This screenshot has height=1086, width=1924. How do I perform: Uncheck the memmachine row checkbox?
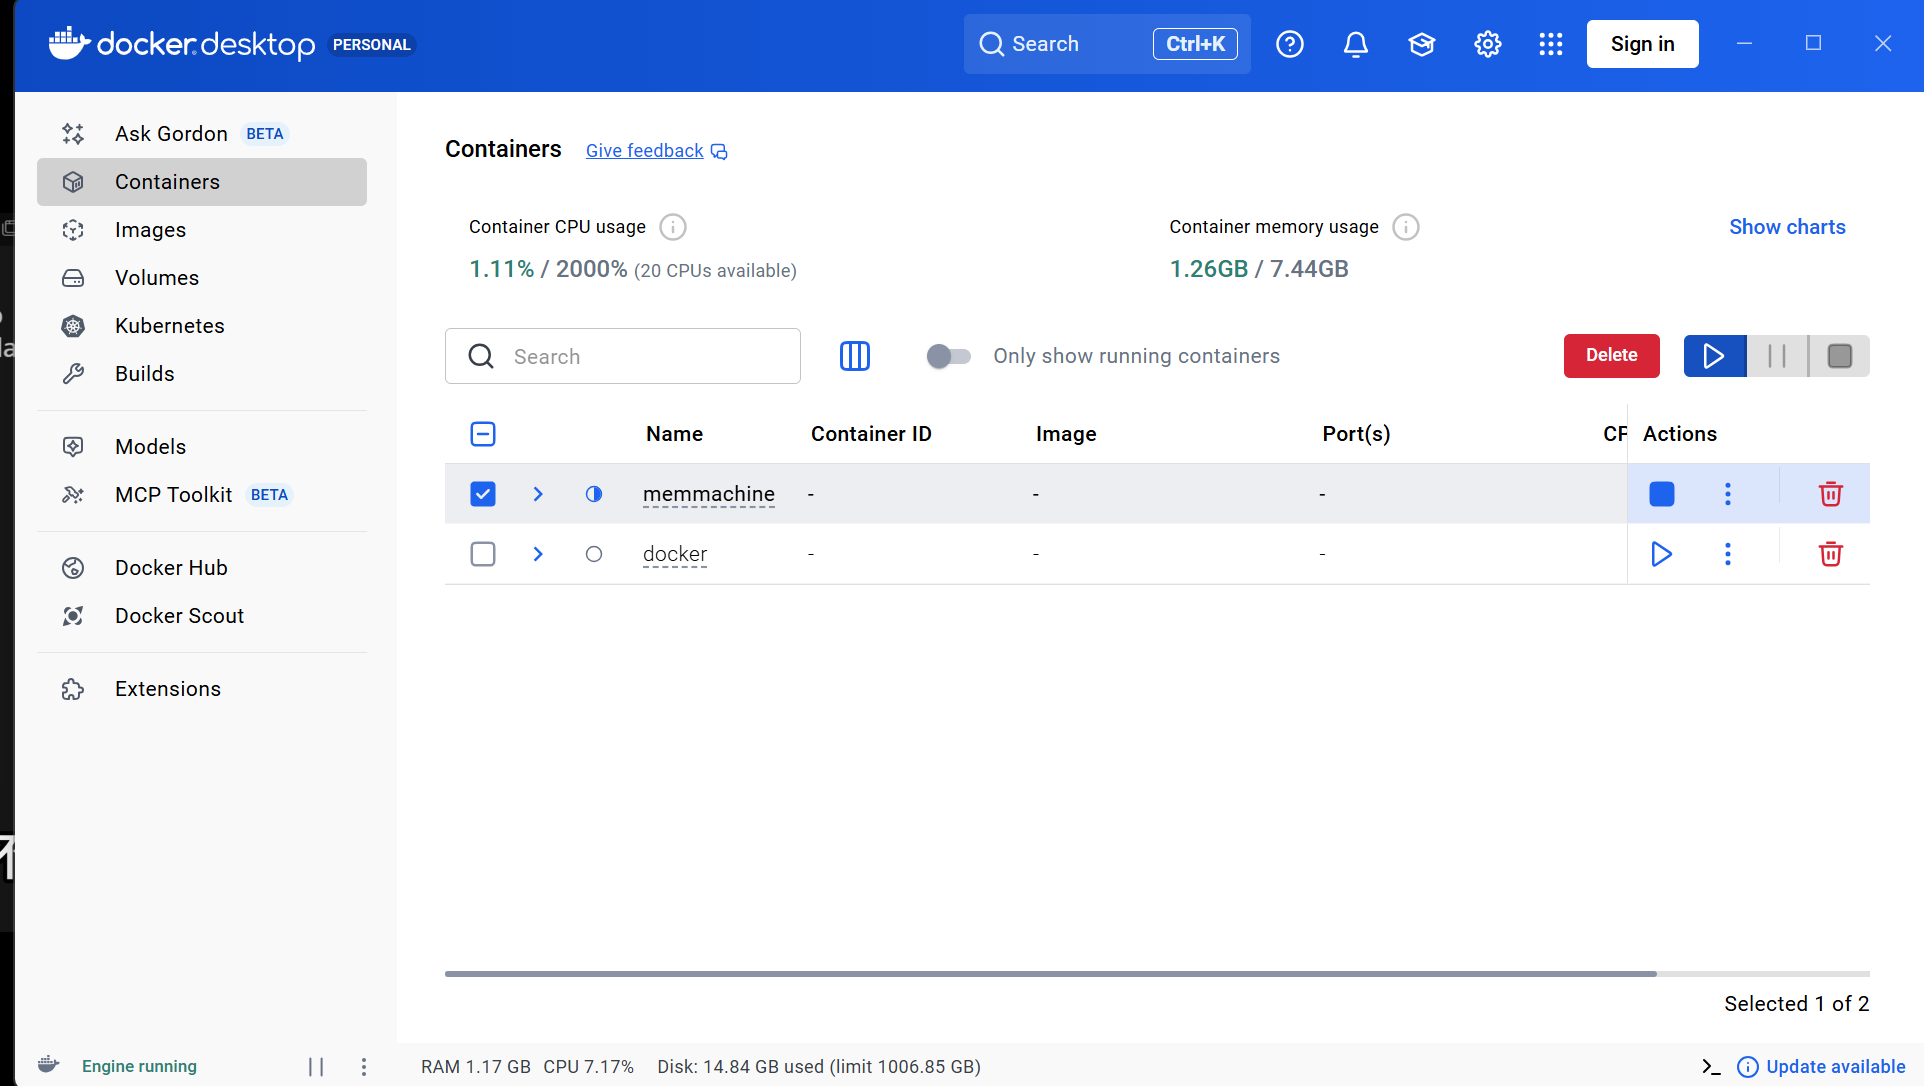(483, 494)
